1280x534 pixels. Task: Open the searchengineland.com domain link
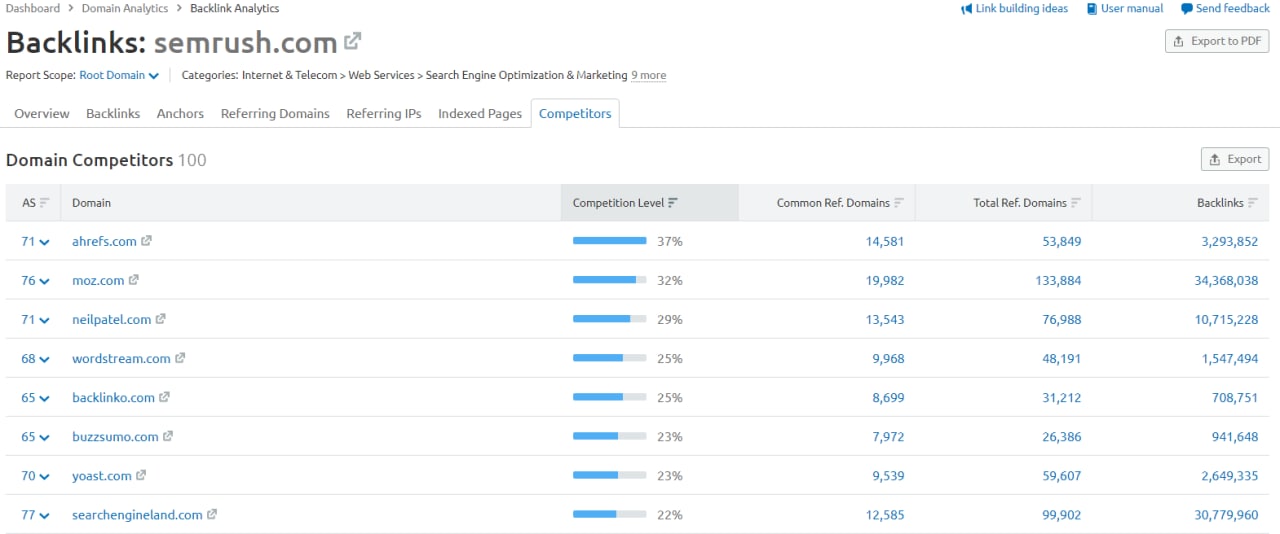click(137, 514)
